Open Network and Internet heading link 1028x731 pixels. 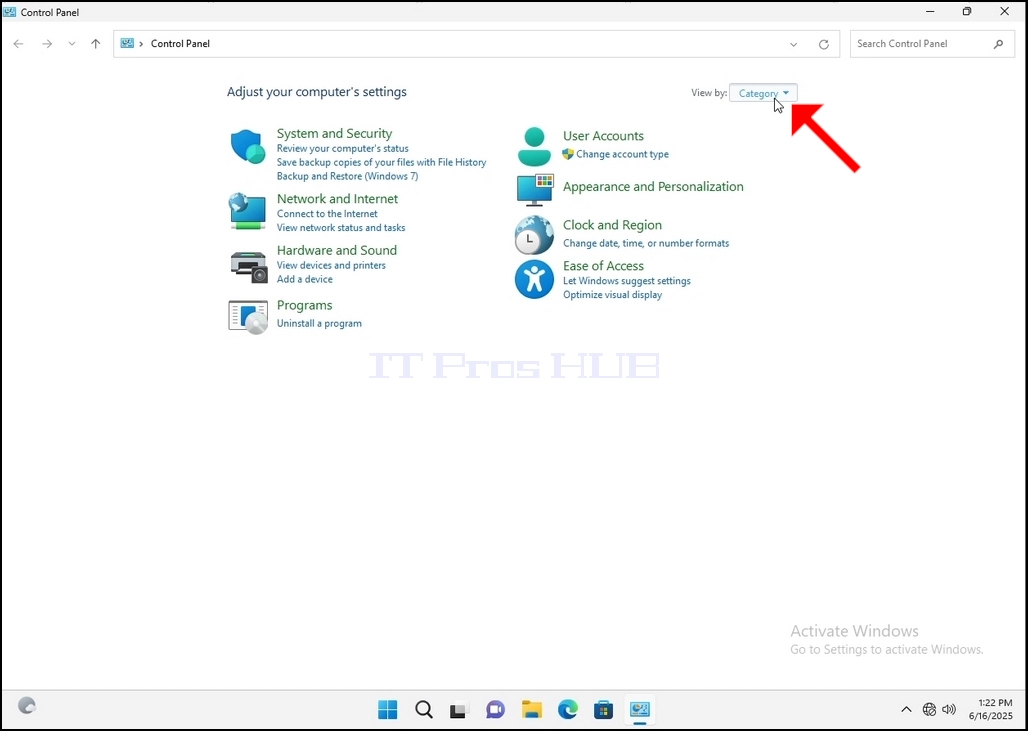point(337,199)
